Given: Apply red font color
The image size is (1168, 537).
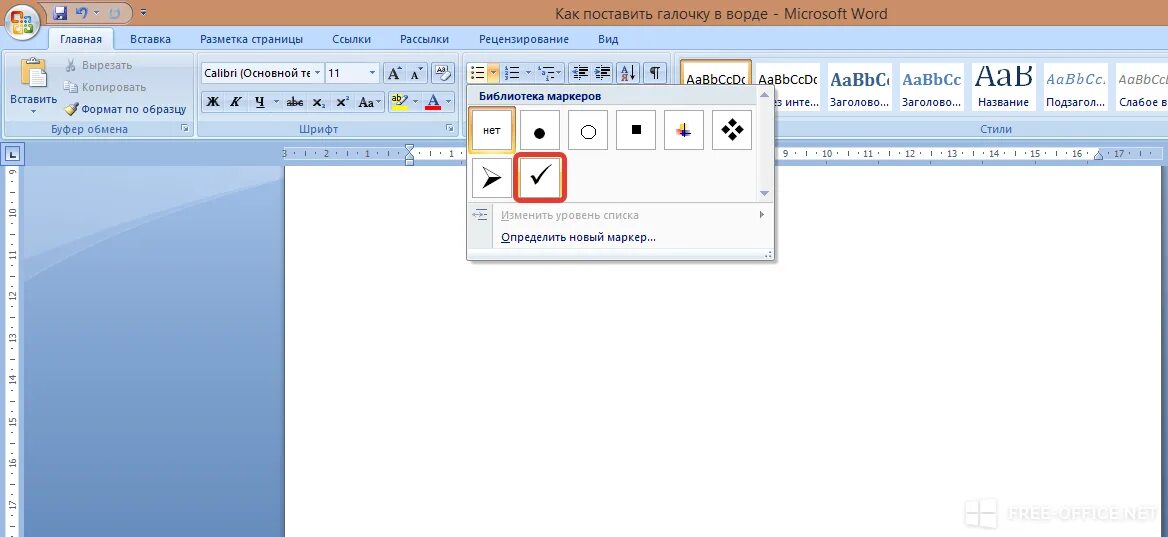Looking at the screenshot, I should tap(432, 102).
